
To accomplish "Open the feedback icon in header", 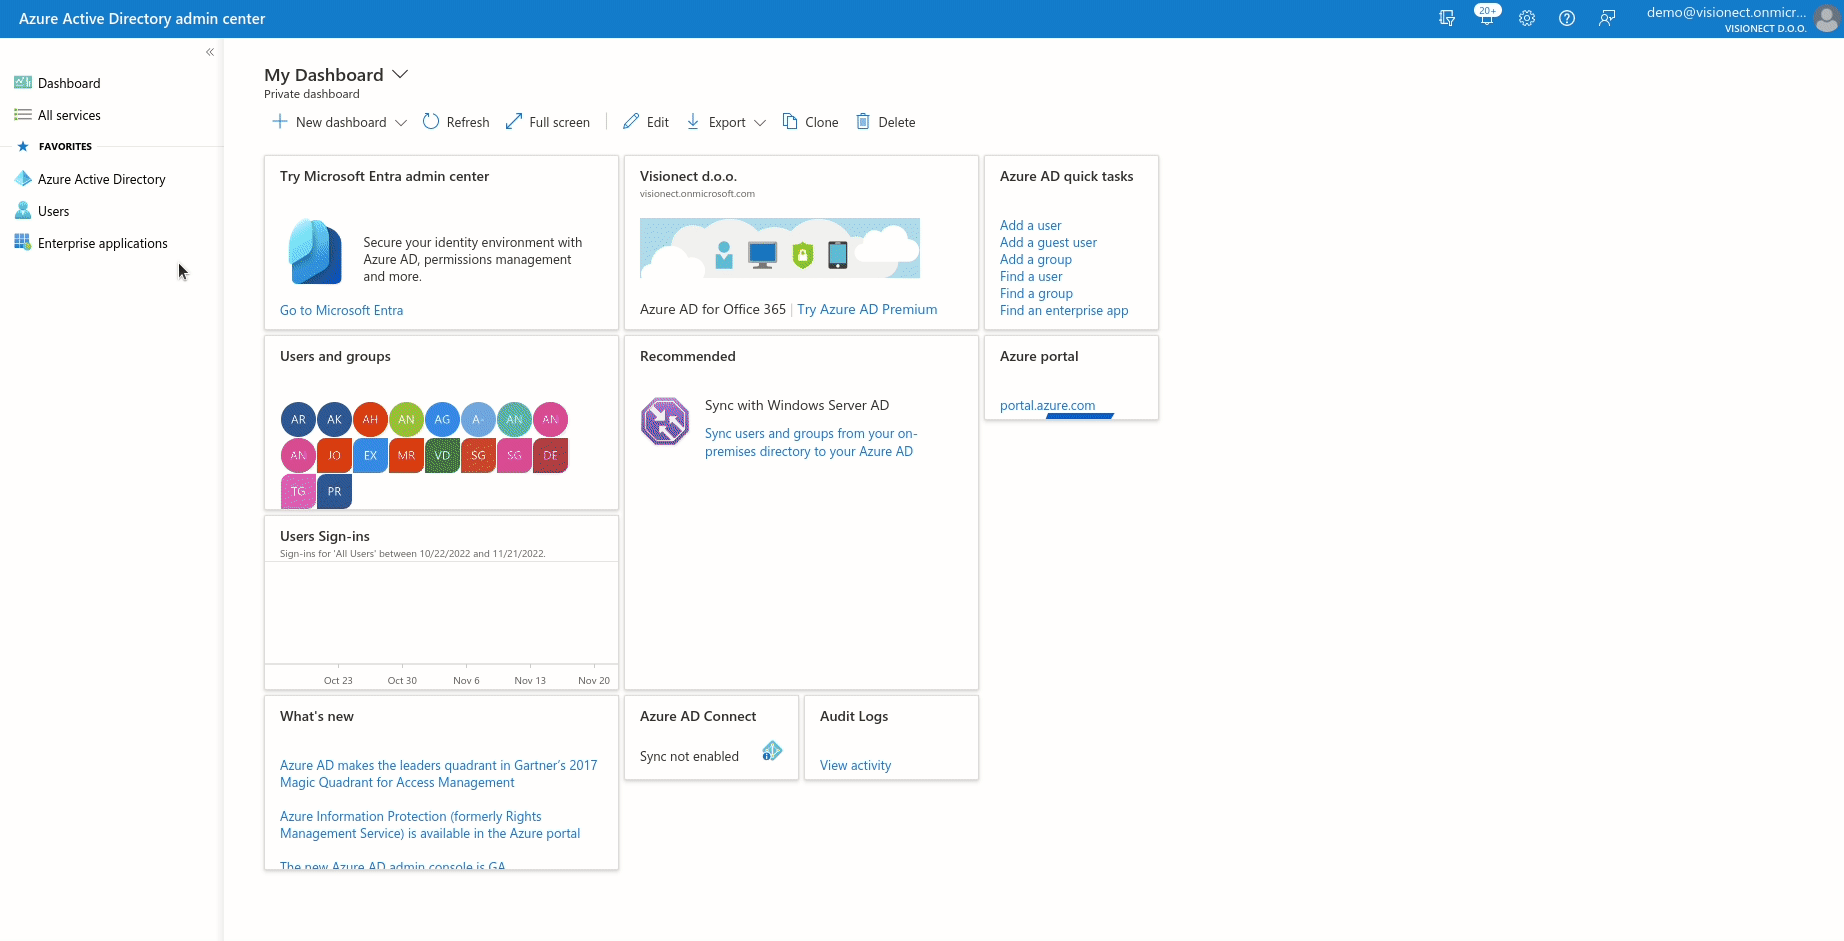I will [x=1606, y=18].
